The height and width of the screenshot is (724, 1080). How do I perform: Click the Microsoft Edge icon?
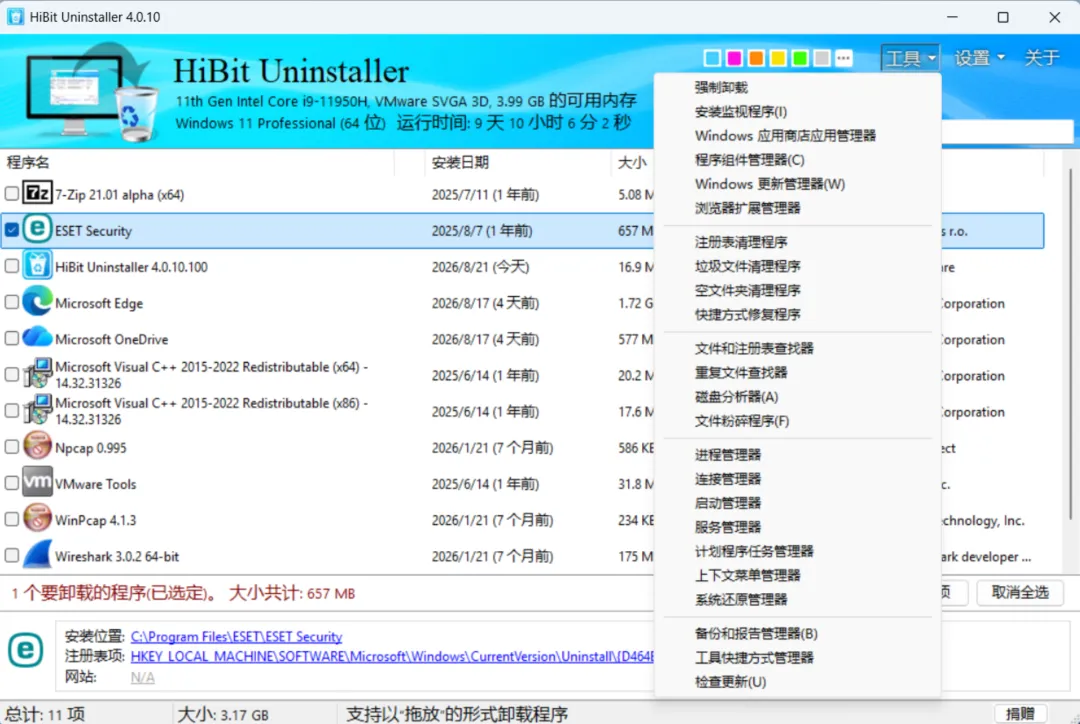click(37, 301)
